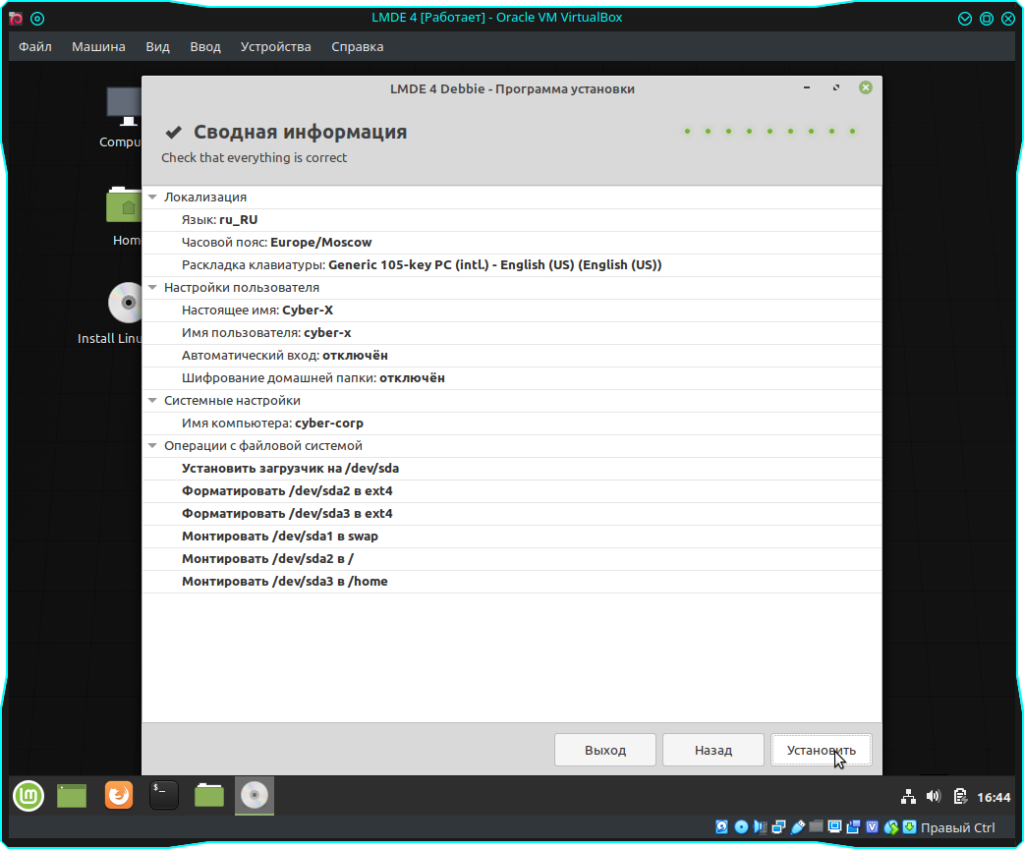The width and height of the screenshot is (1024, 849).
Task: Click the show desktop icon in panel
Action: 72,796
